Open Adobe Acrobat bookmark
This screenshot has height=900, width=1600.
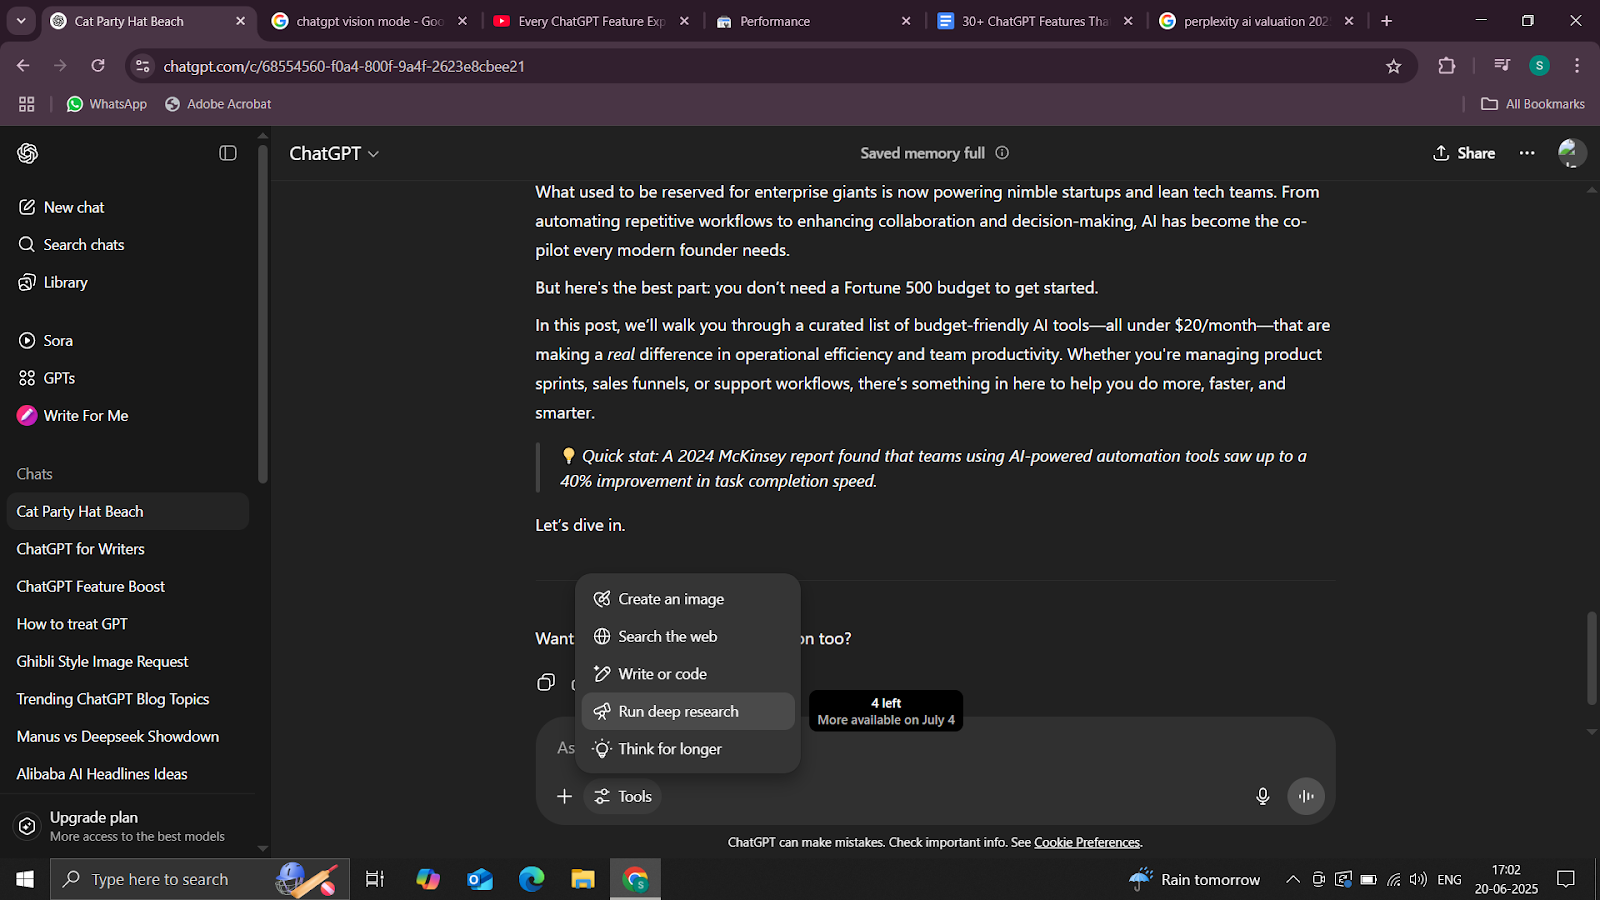pyautogui.click(x=218, y=104)
